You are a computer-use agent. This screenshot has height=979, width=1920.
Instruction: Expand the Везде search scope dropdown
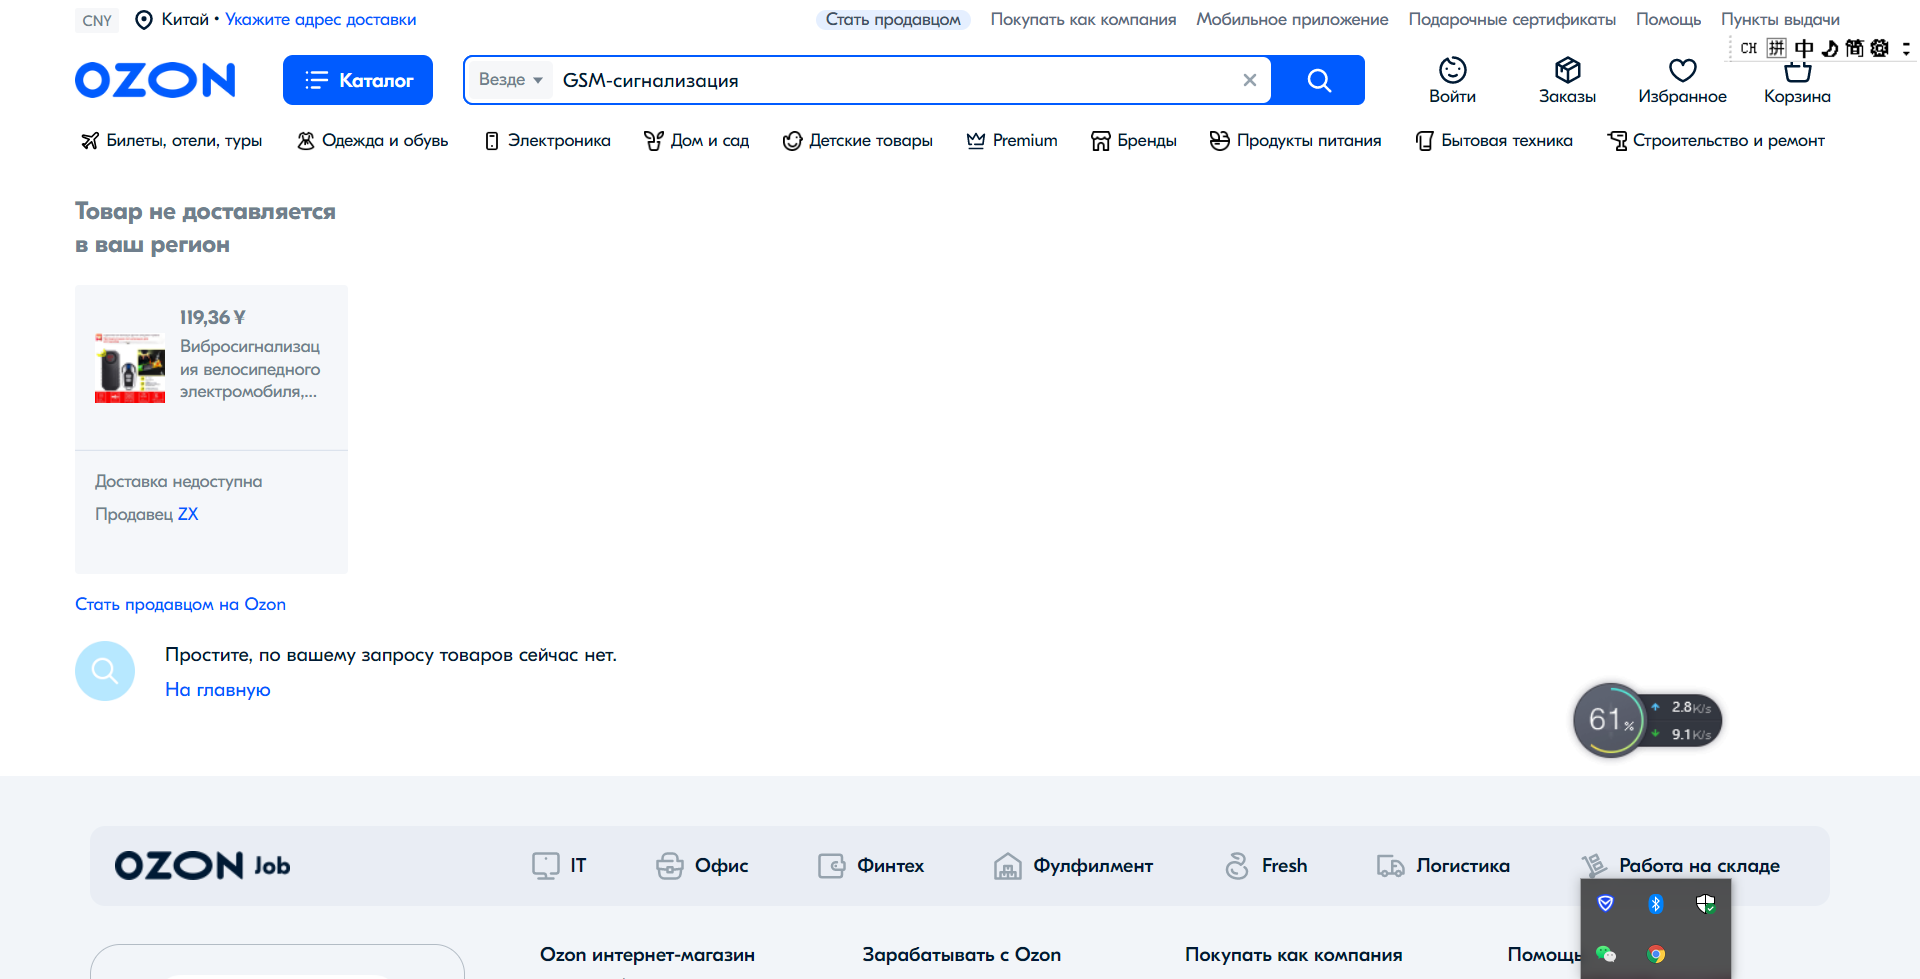[x=510, y=80]
